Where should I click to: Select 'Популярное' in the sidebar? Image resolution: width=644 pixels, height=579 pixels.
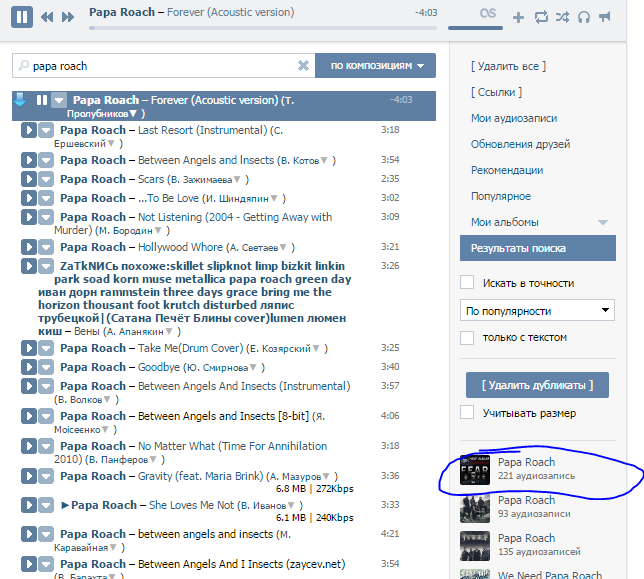pyautogui.click(x=500, y=196)
